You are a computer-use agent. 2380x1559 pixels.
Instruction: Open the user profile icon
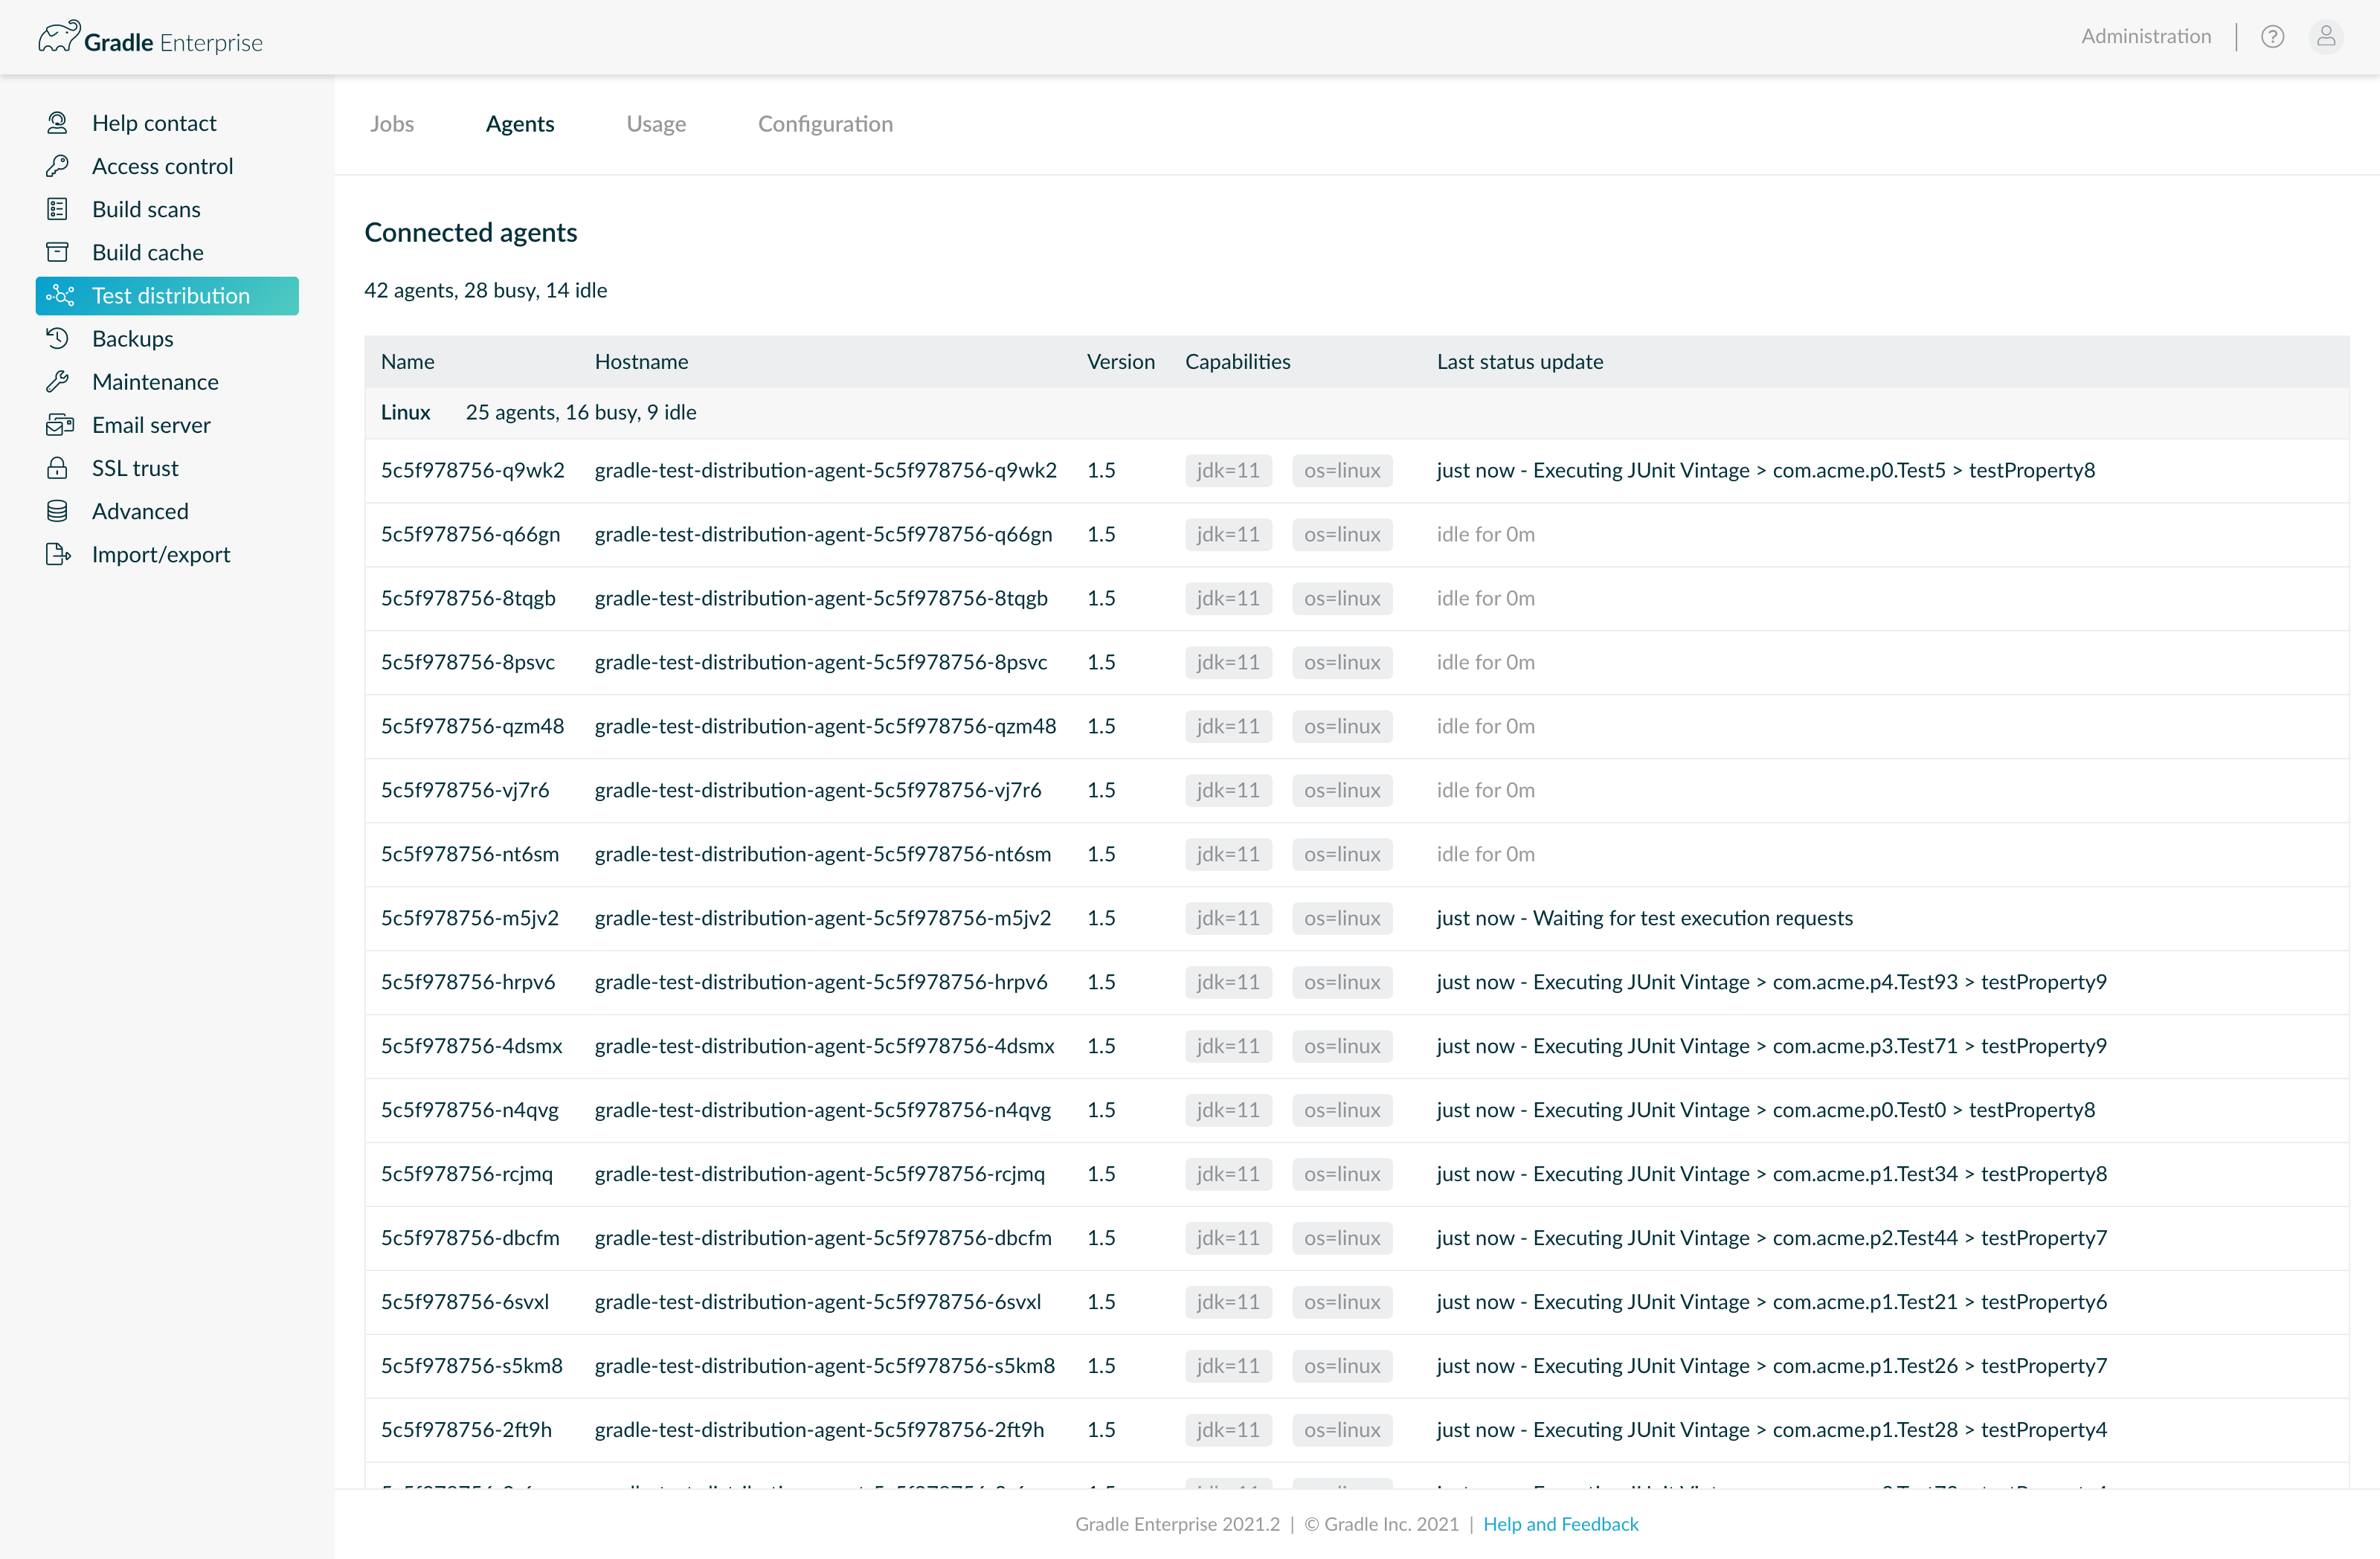2326,36
